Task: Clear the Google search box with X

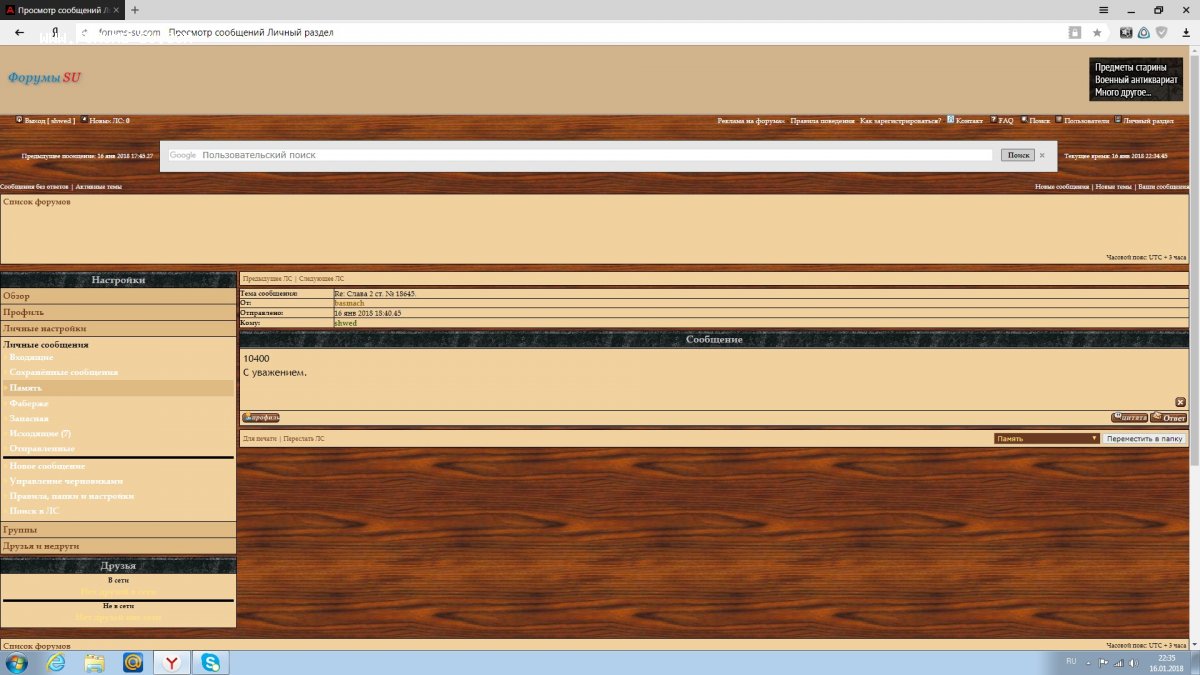Action: click(x=1041, y=155)
